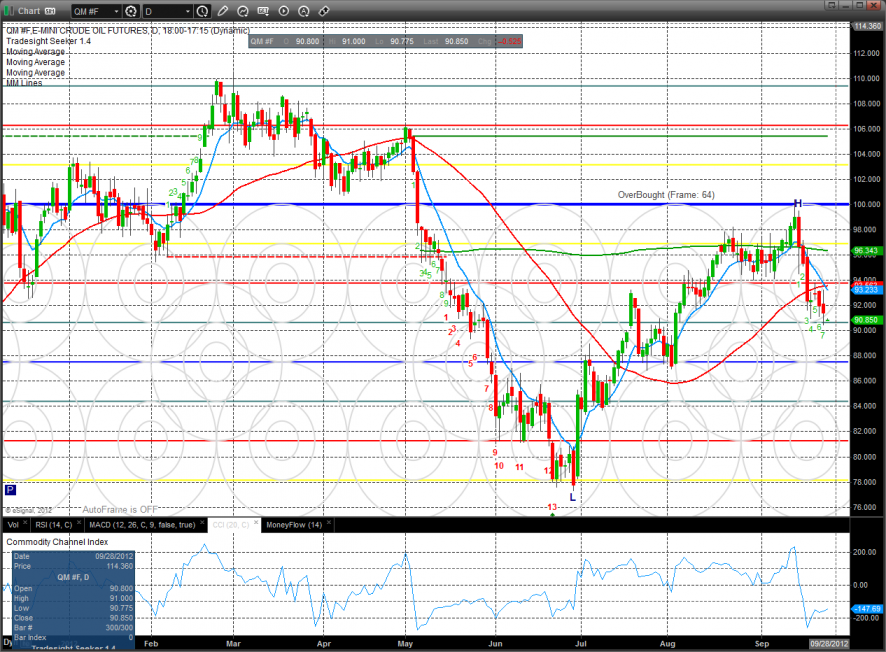Click the 90.850 current price label
The width and height of the screenshot is (886, 652).
point(865,320)
